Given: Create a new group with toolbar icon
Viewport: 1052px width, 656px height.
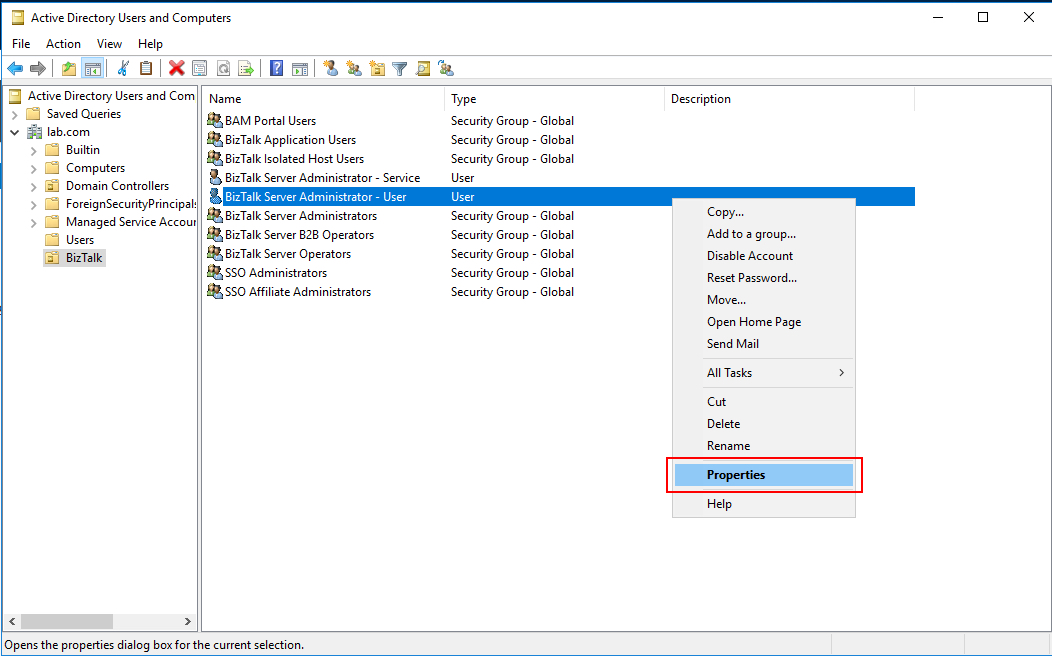Looking at the screenshot, I should (x=354, y=68).
